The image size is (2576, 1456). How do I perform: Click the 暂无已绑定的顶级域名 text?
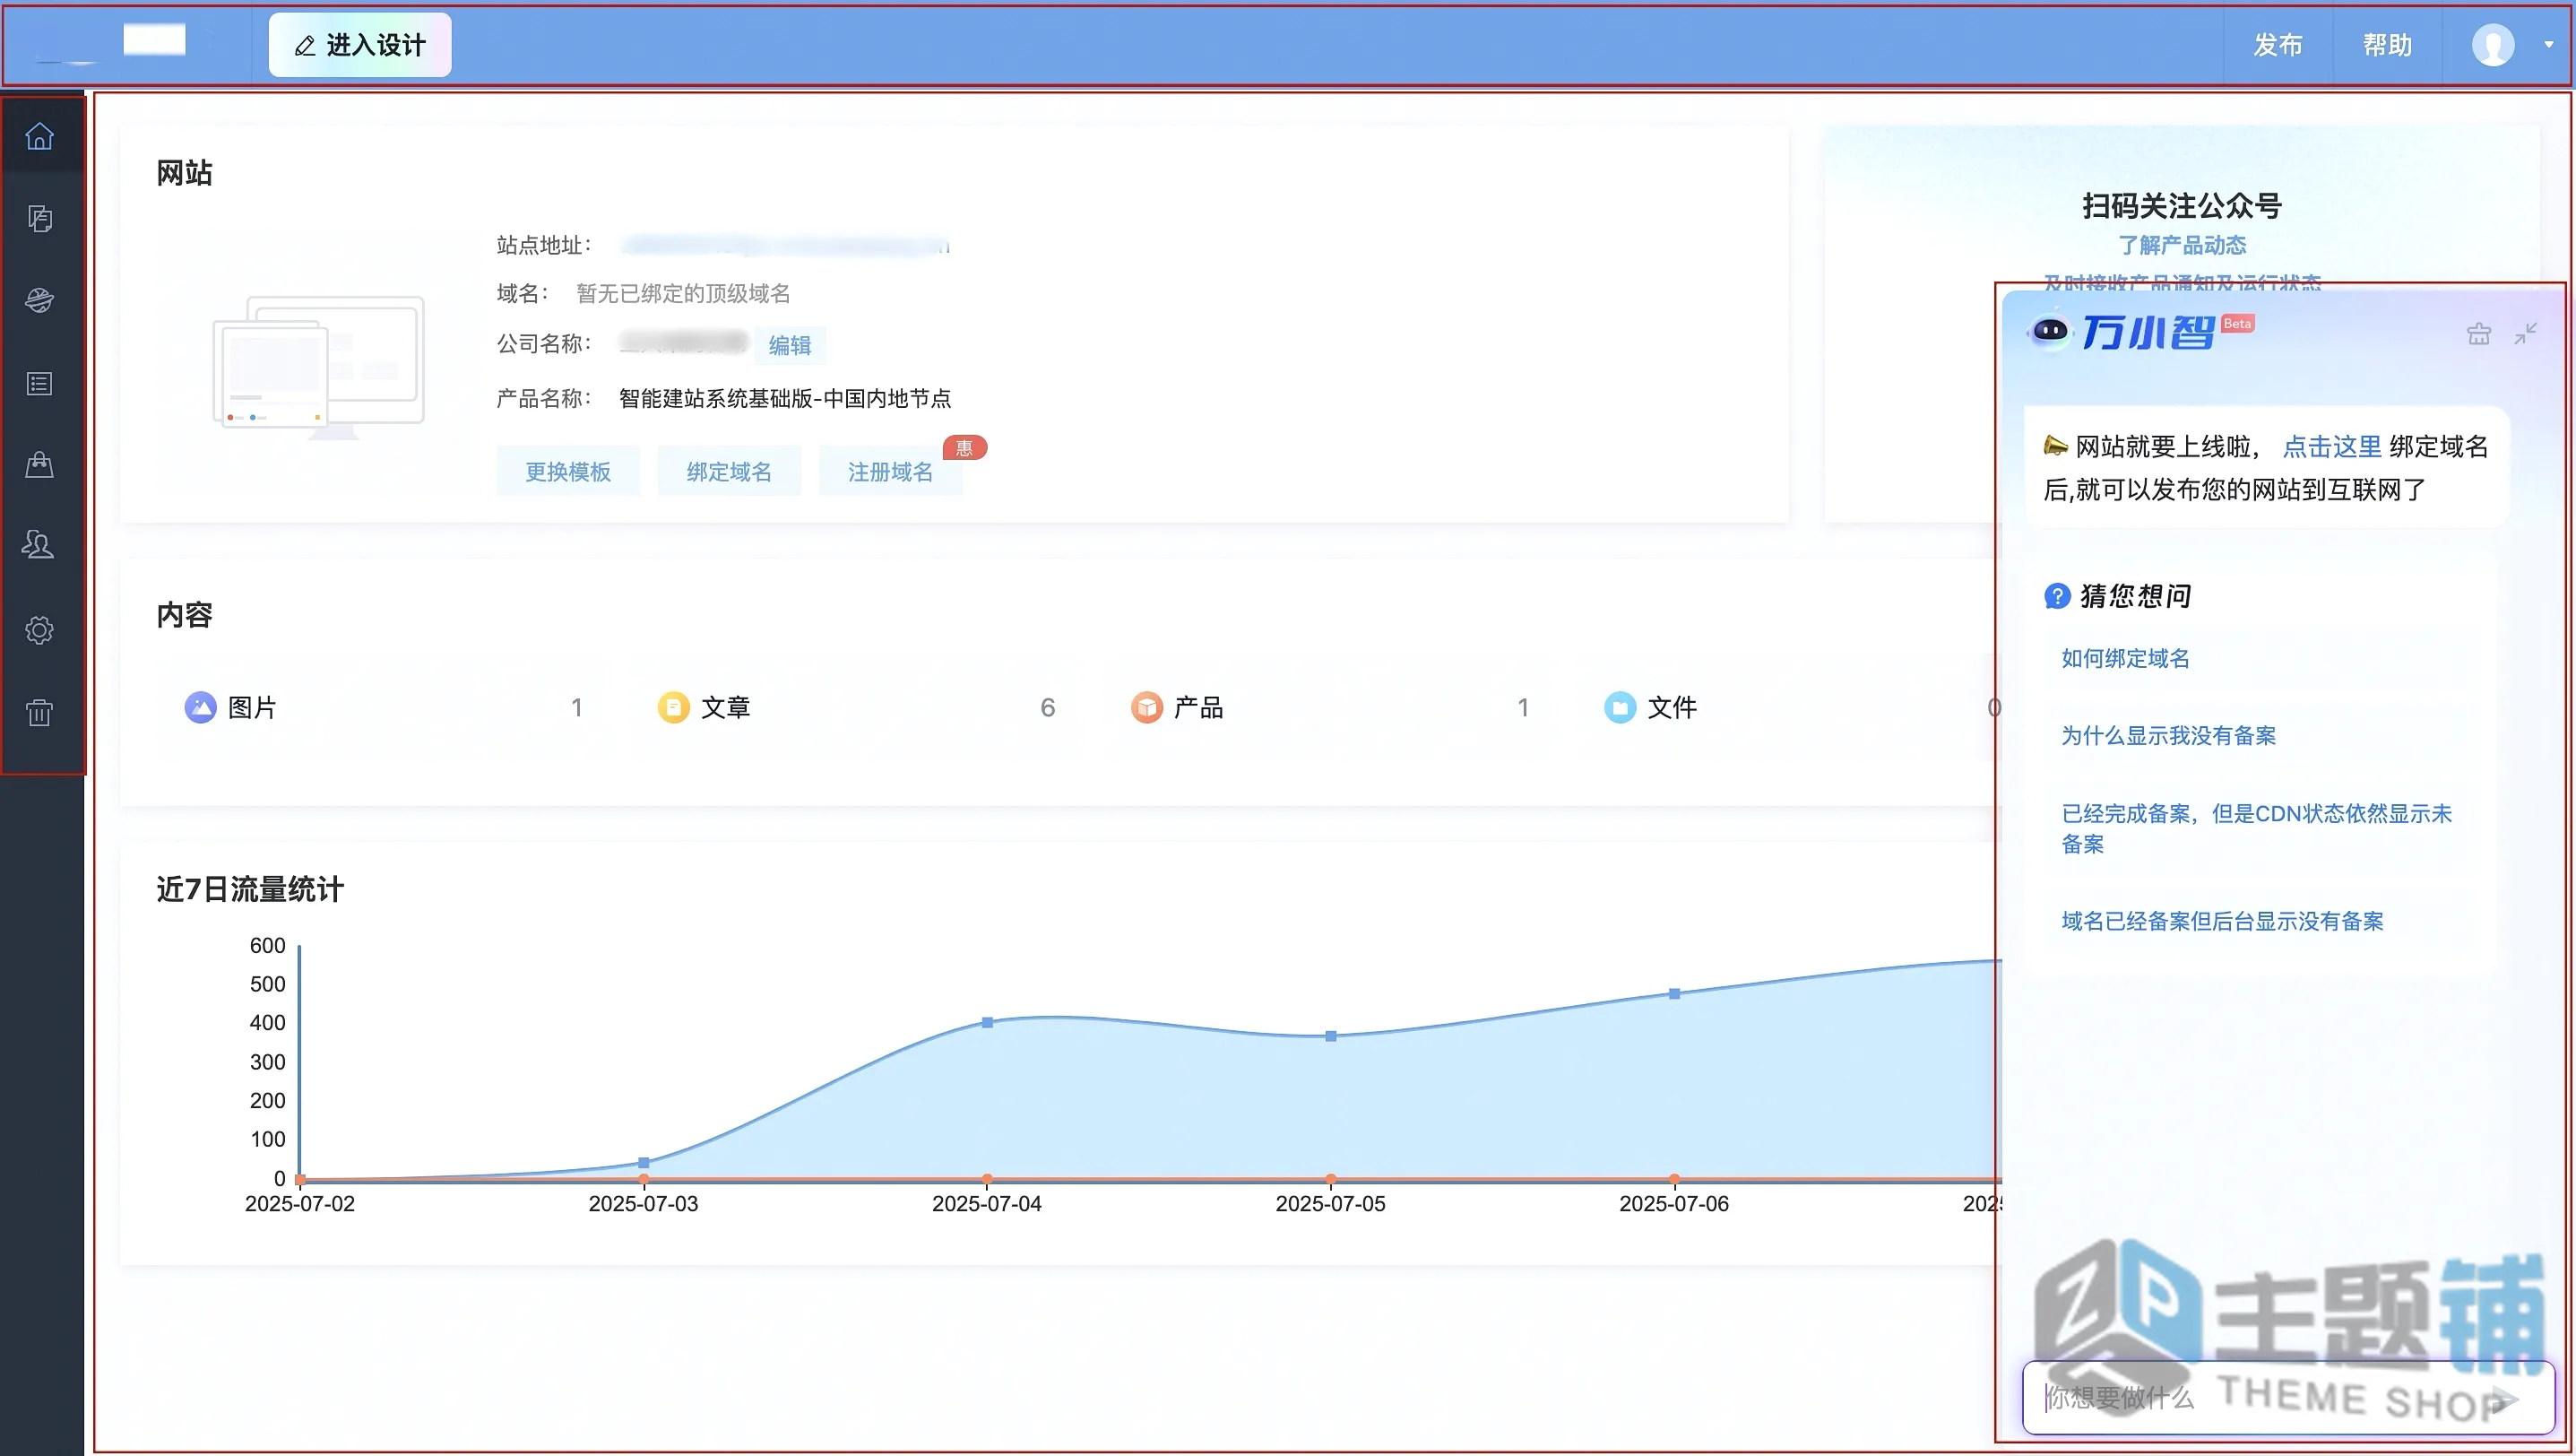[x=683, y=293]
